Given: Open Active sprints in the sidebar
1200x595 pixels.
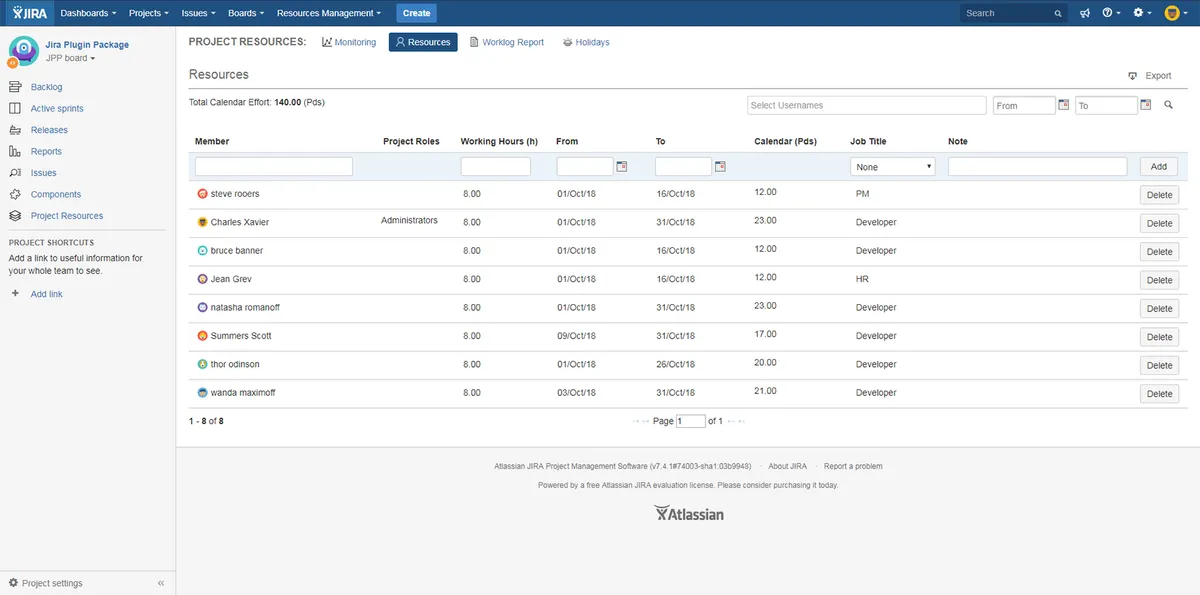Looking at the screenshot, I should 57,109.
